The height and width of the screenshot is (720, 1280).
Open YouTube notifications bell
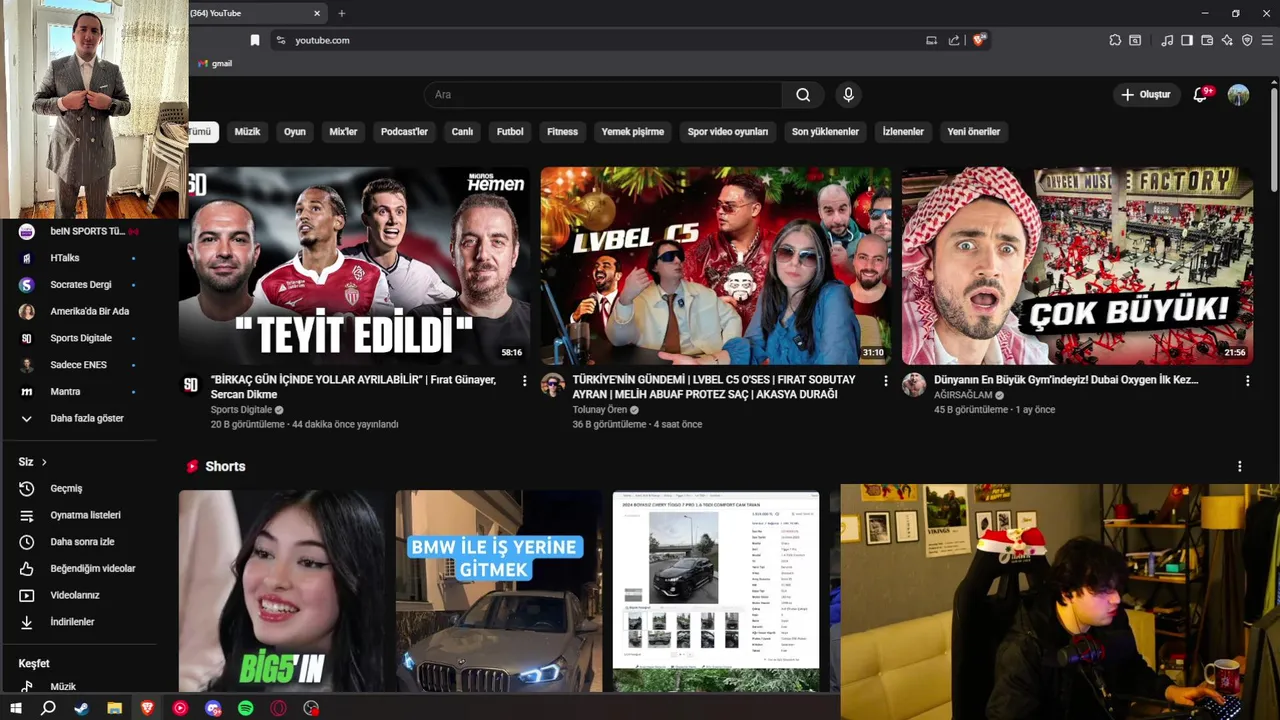click(1201, 95)
